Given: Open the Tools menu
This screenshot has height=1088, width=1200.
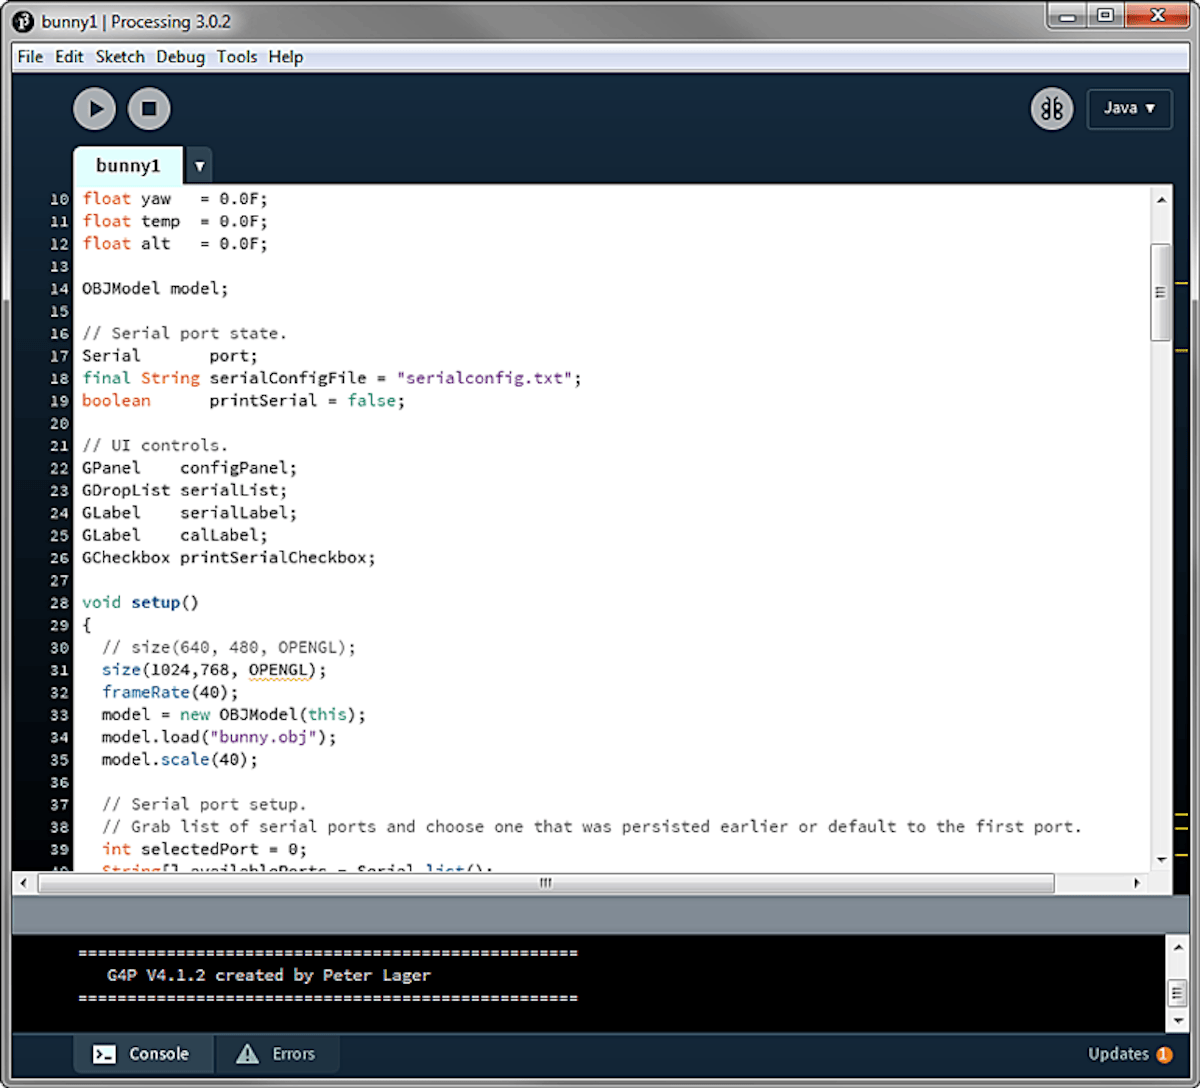Looking at the screenshot, I should [236, 57].
